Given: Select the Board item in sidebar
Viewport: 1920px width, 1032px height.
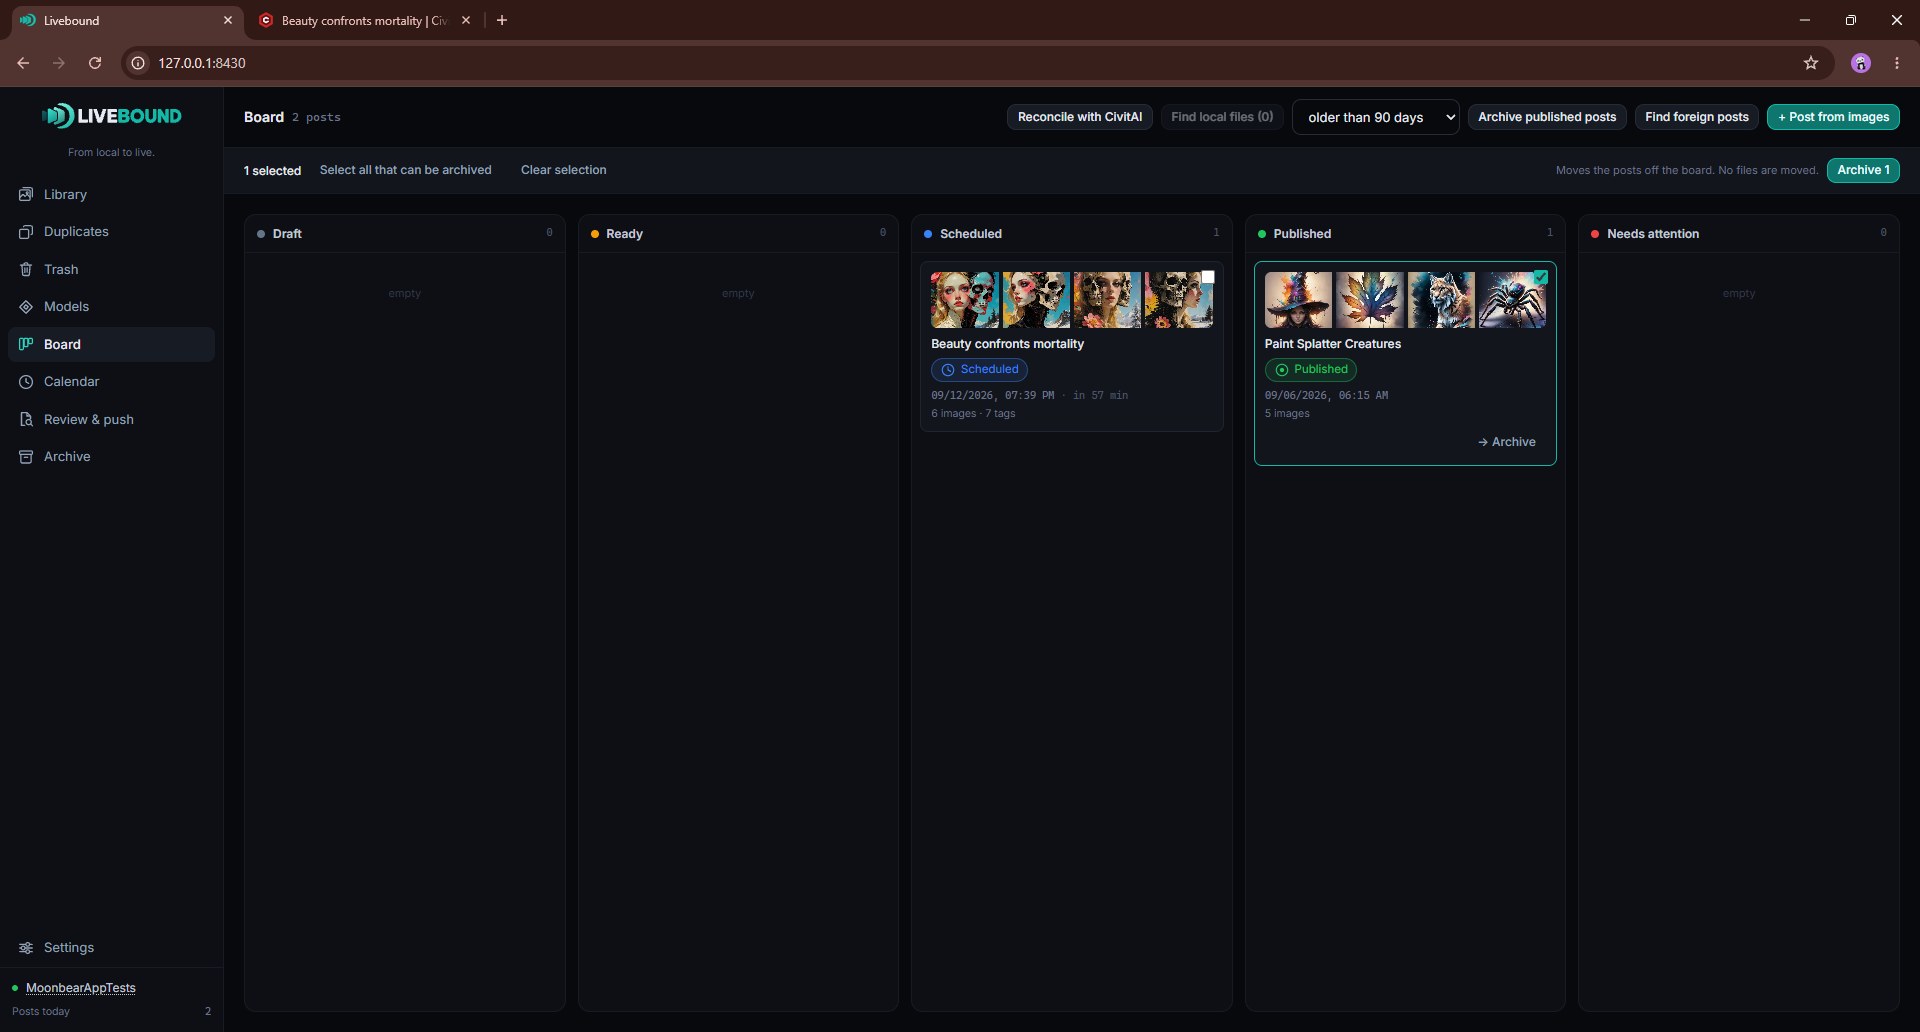Looking at the screenshot, I should click(111, 344).
